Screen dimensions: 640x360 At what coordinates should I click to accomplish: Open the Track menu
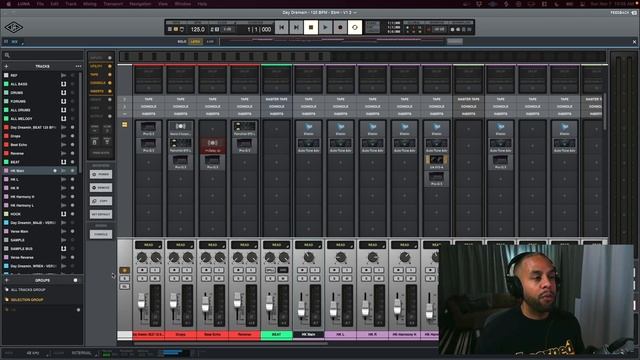(x=71, y=4)
